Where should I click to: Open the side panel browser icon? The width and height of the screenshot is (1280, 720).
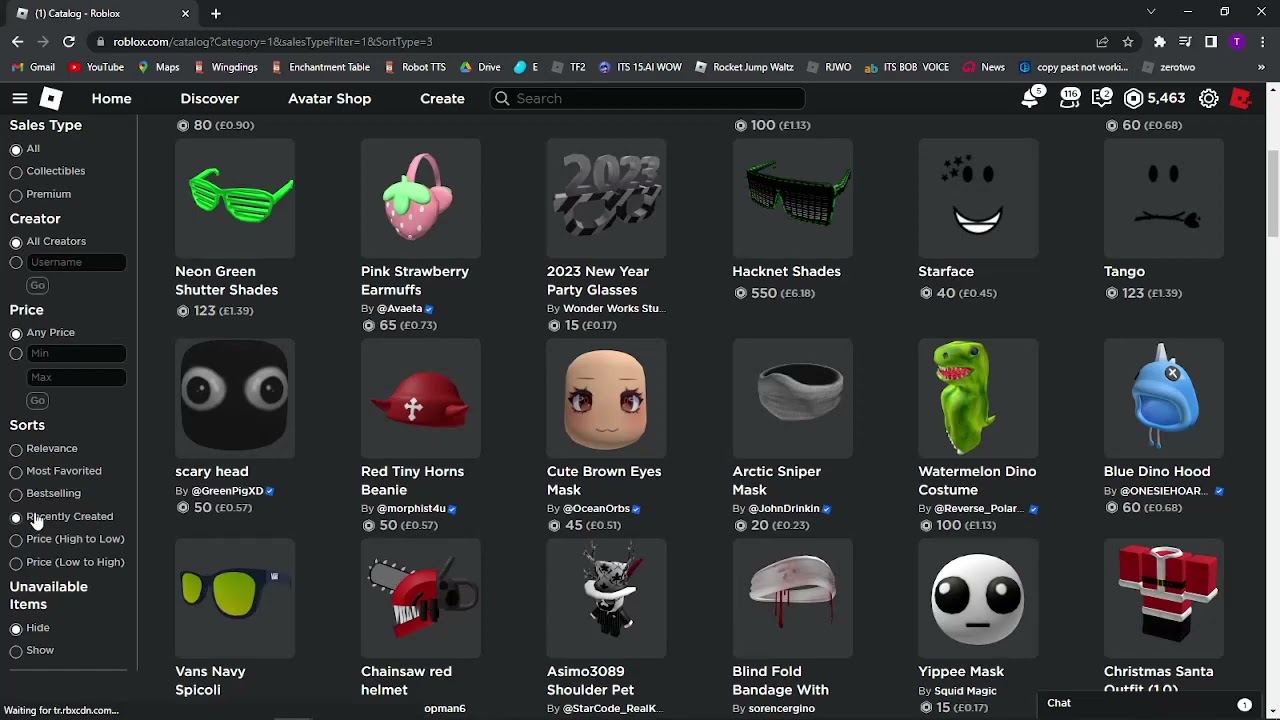click(1211, 42)
